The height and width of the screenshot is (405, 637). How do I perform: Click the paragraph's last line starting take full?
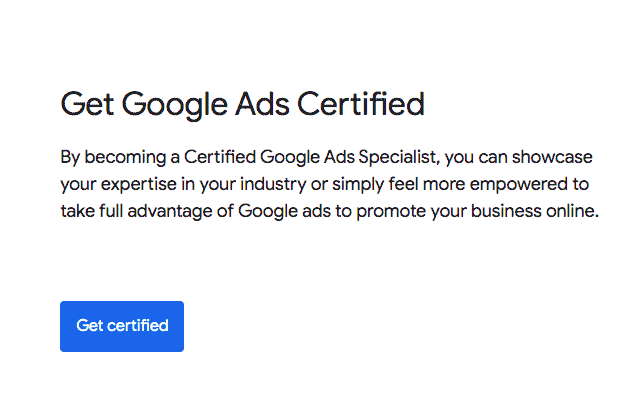[x=329, y=212]
